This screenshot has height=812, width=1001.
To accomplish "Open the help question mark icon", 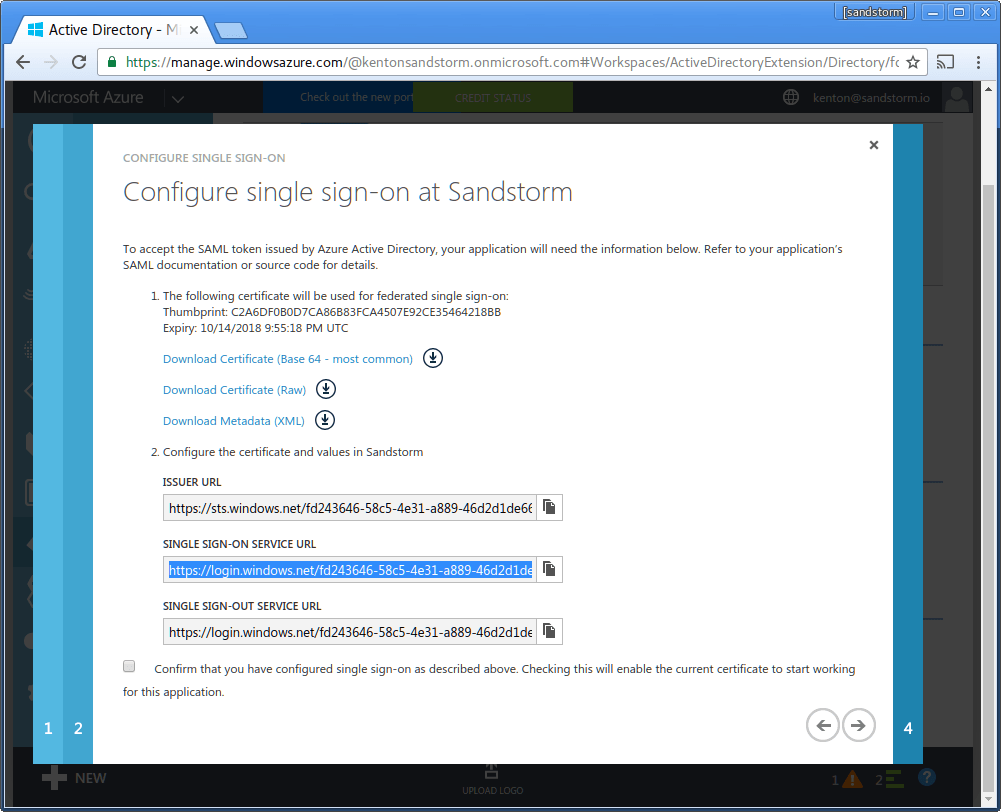I will pyautogui.click(x=927, y=777).
